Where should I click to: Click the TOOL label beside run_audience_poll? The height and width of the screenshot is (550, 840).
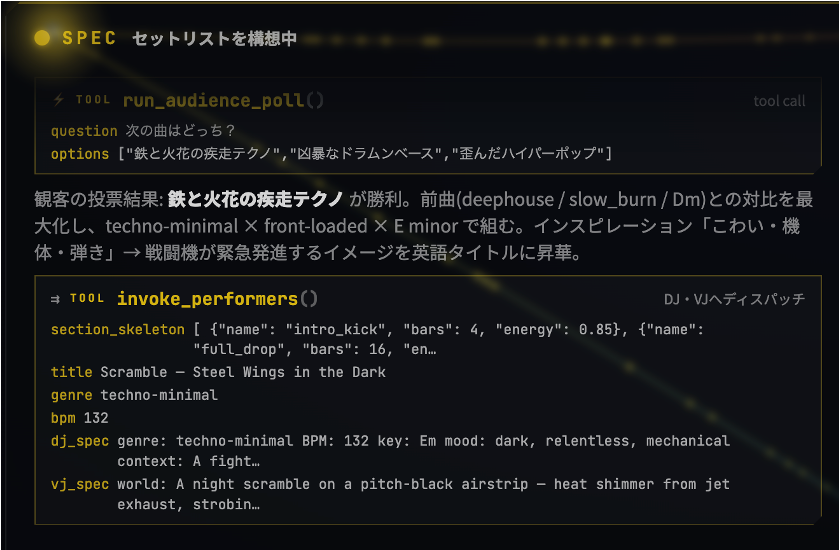click(x=93, y=100)
